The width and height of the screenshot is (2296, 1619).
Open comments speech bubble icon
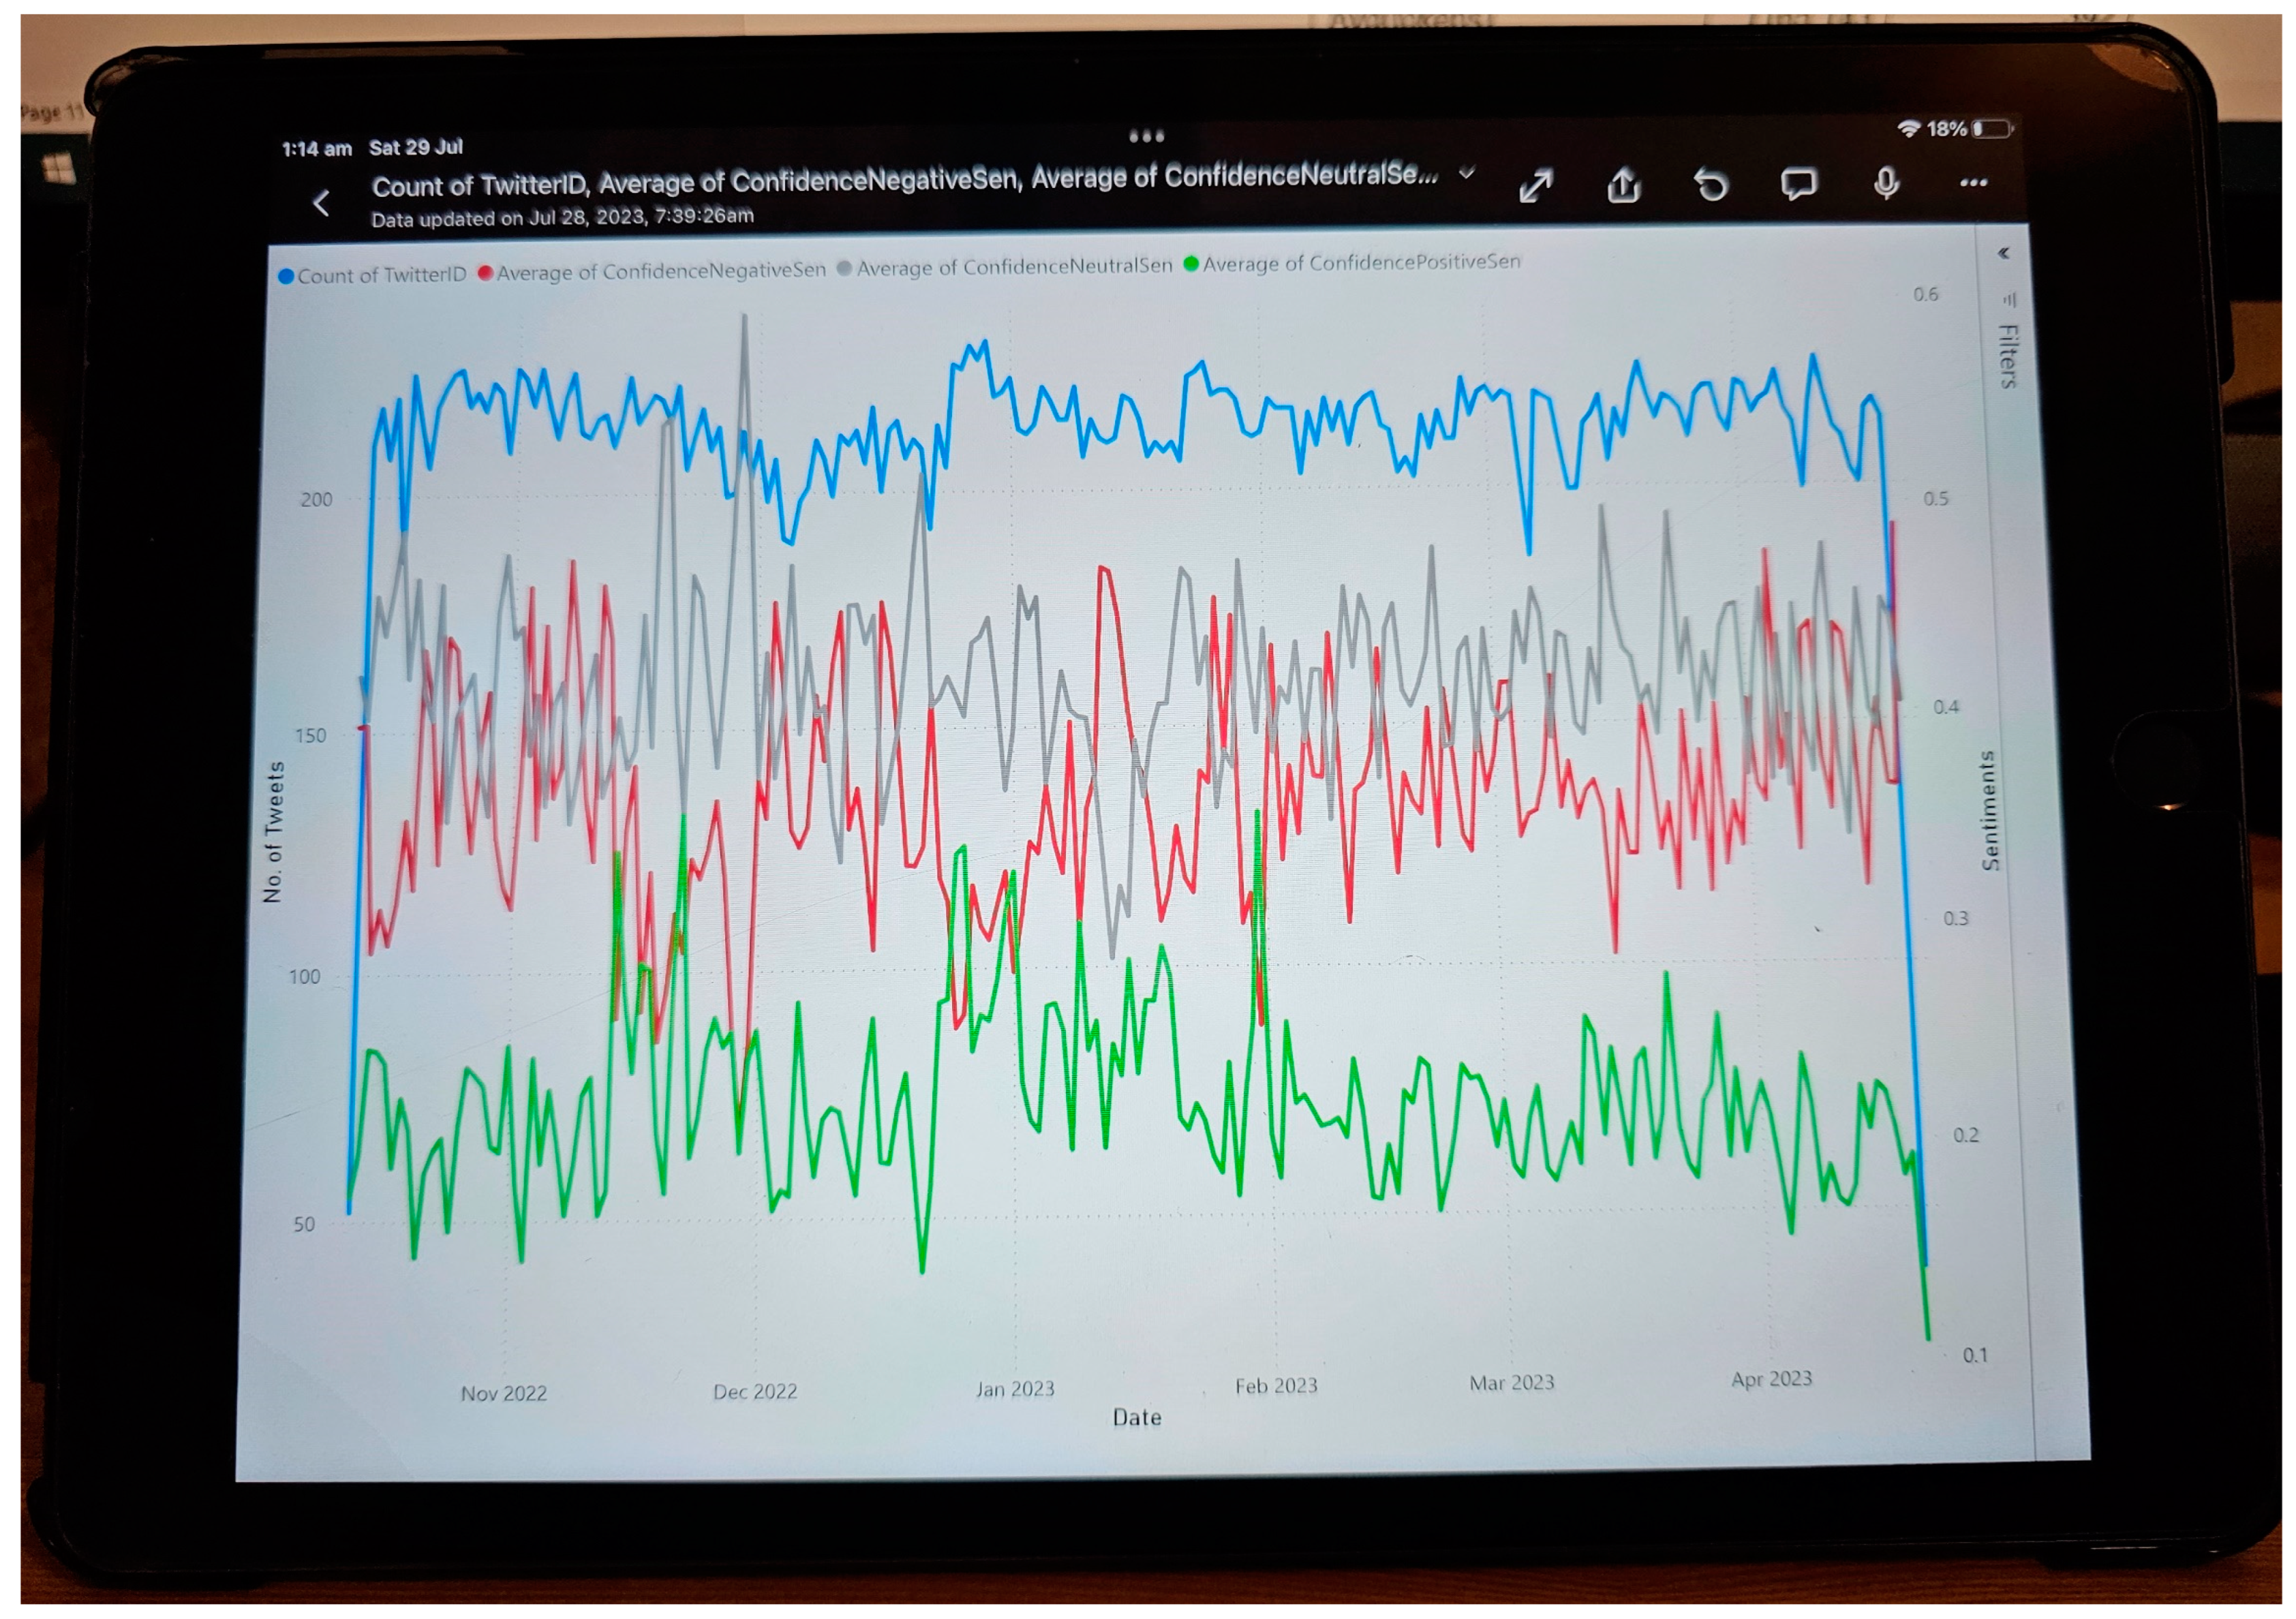[x=1798, y=184]
